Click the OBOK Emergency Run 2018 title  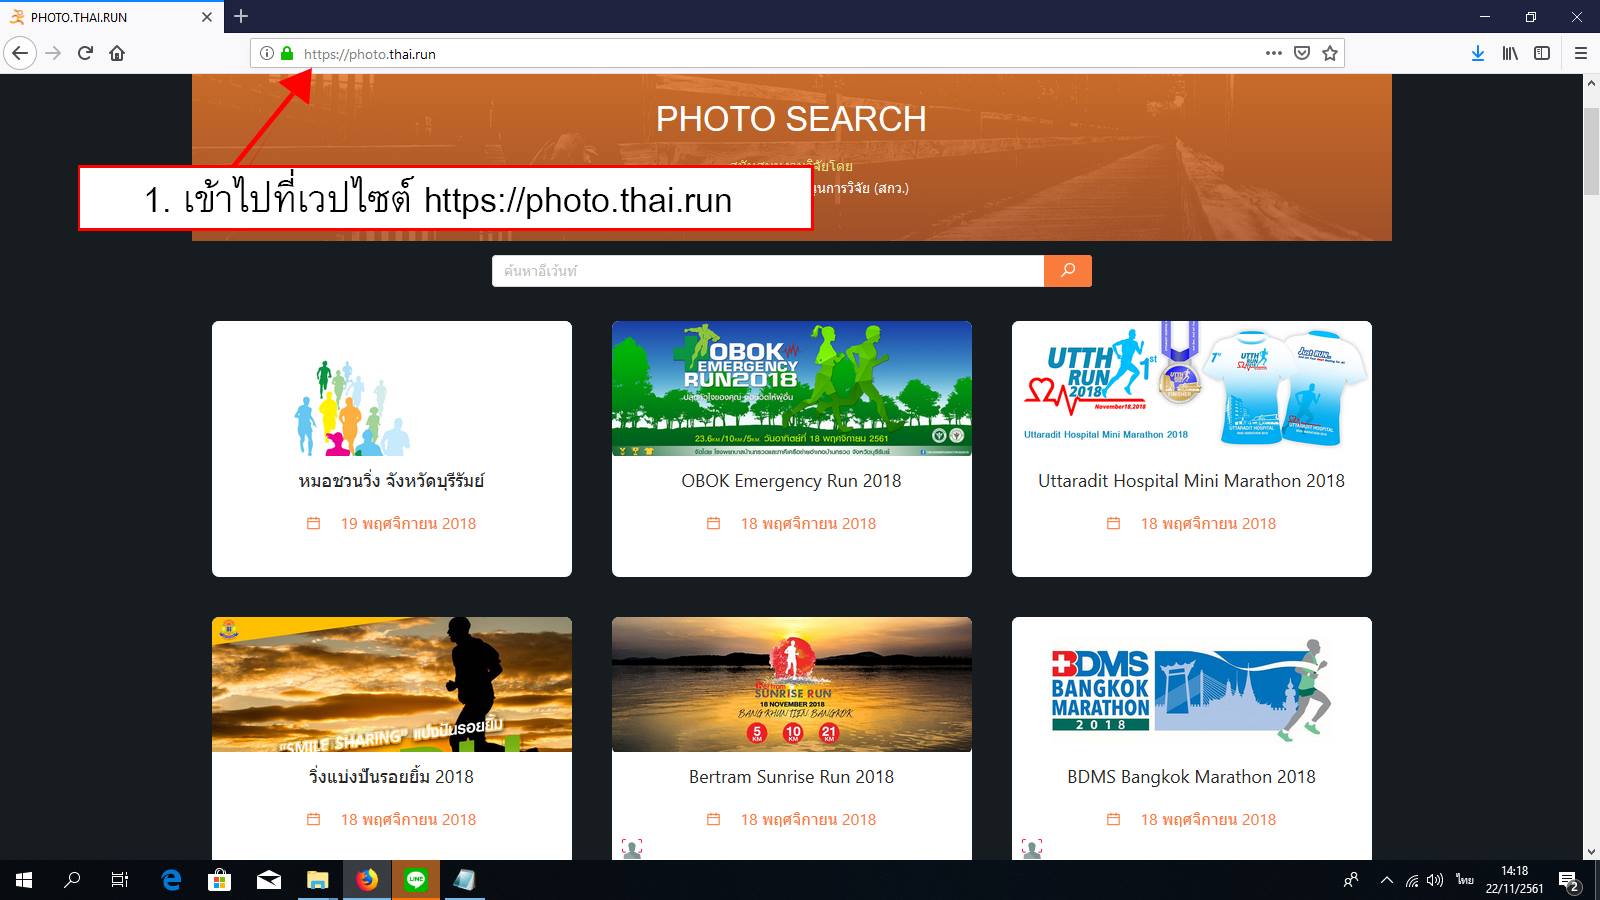[x=792, y=481]
